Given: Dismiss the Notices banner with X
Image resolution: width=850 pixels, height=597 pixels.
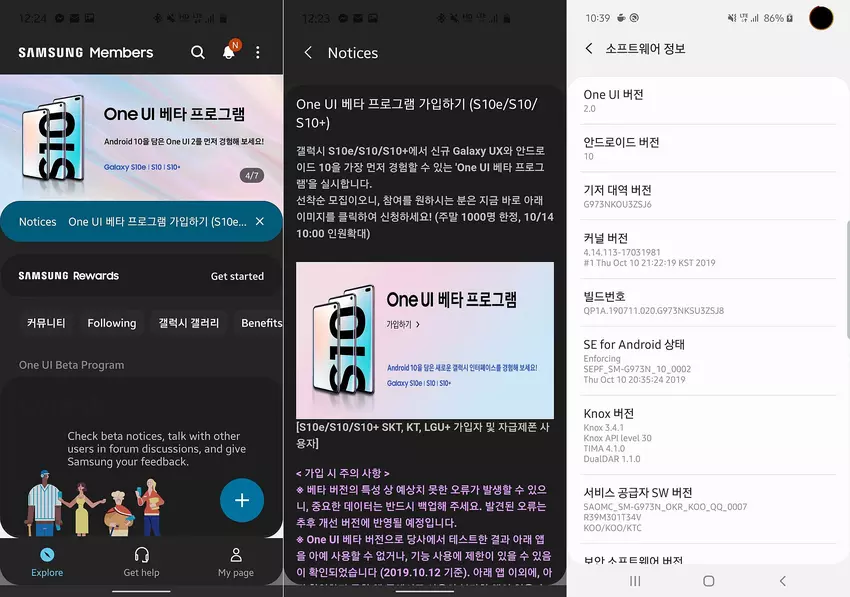Looking at the screenshot, I should [260, 221].
